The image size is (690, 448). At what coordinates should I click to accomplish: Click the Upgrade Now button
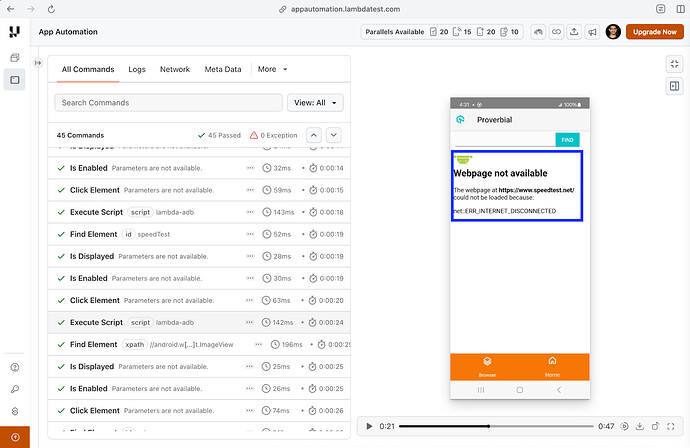(x=654, y=32)
